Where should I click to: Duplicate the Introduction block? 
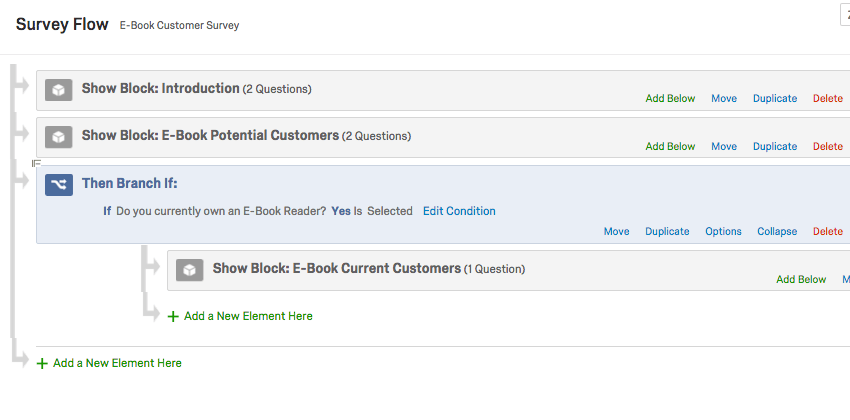pos(775,98)
